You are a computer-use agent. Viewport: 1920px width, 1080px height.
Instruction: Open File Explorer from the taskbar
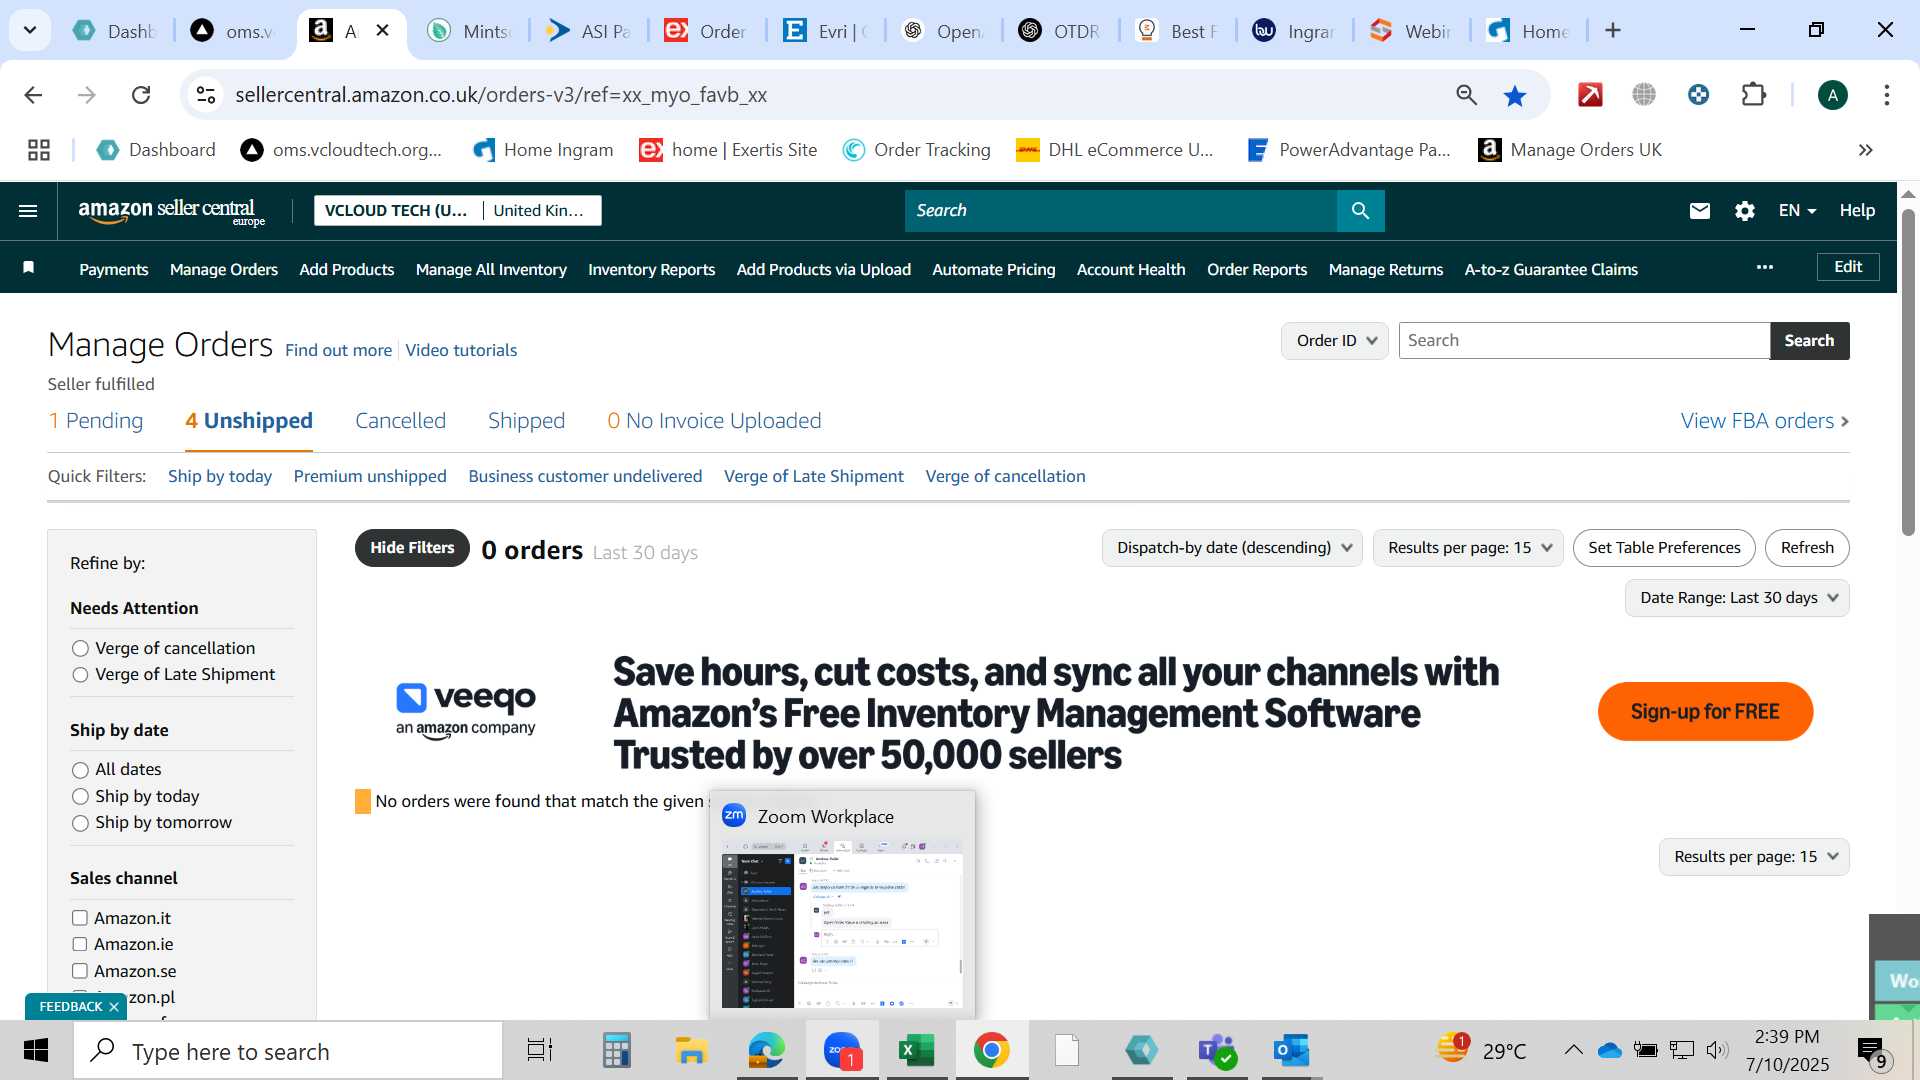(x=691, y=1051)
